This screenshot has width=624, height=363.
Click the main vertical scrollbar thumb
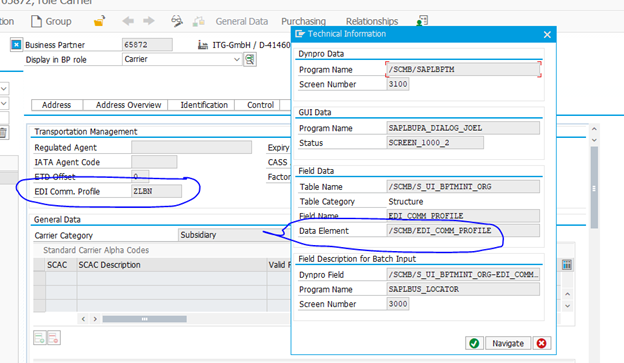pyautogui.click(x=594, y=187)
